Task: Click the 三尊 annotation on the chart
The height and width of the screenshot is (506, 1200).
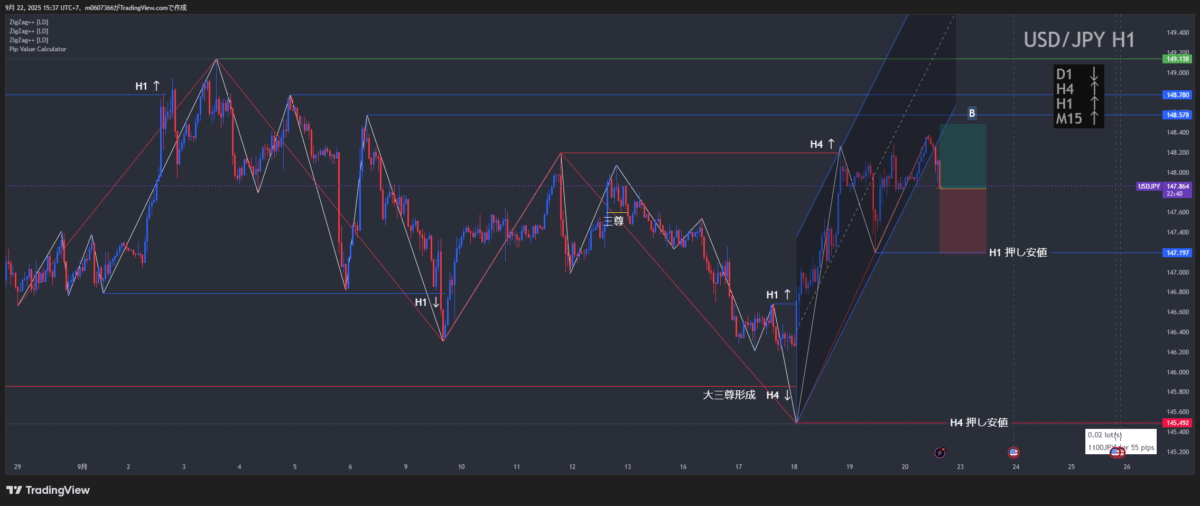Action: coord(613,221)
